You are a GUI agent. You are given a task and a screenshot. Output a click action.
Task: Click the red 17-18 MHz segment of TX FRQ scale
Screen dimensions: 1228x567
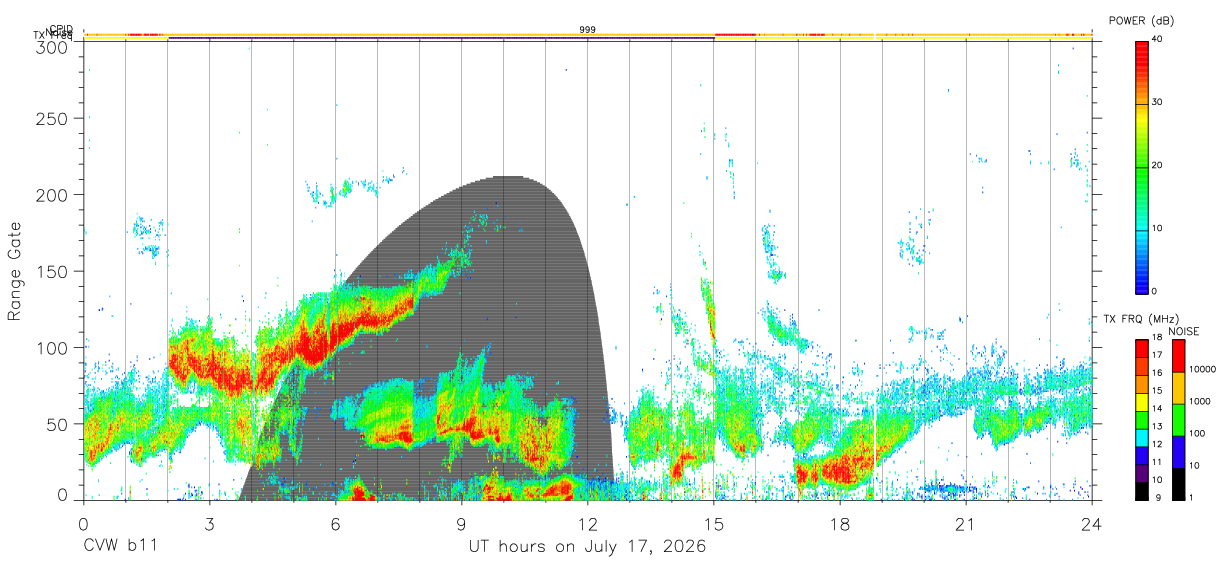1142,347
